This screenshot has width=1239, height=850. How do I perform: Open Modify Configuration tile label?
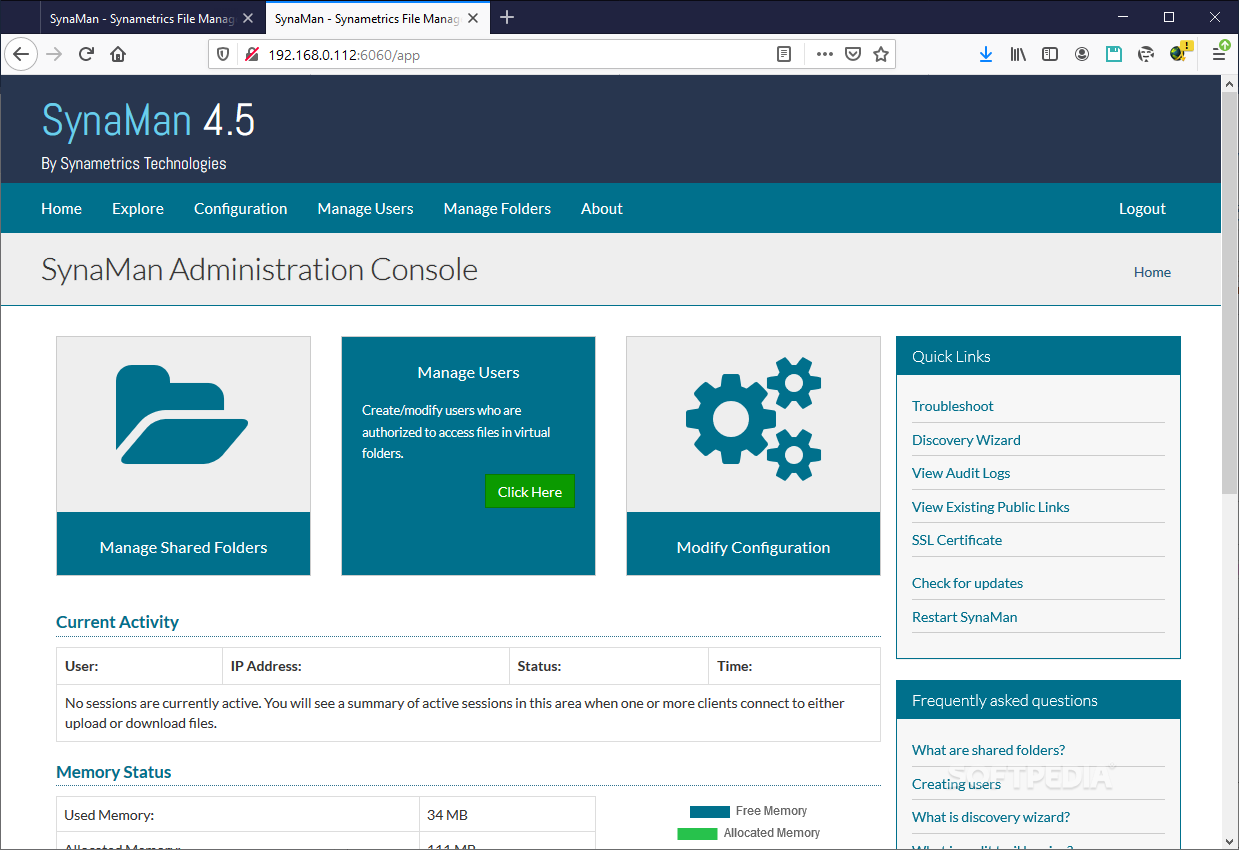point(753,547)
